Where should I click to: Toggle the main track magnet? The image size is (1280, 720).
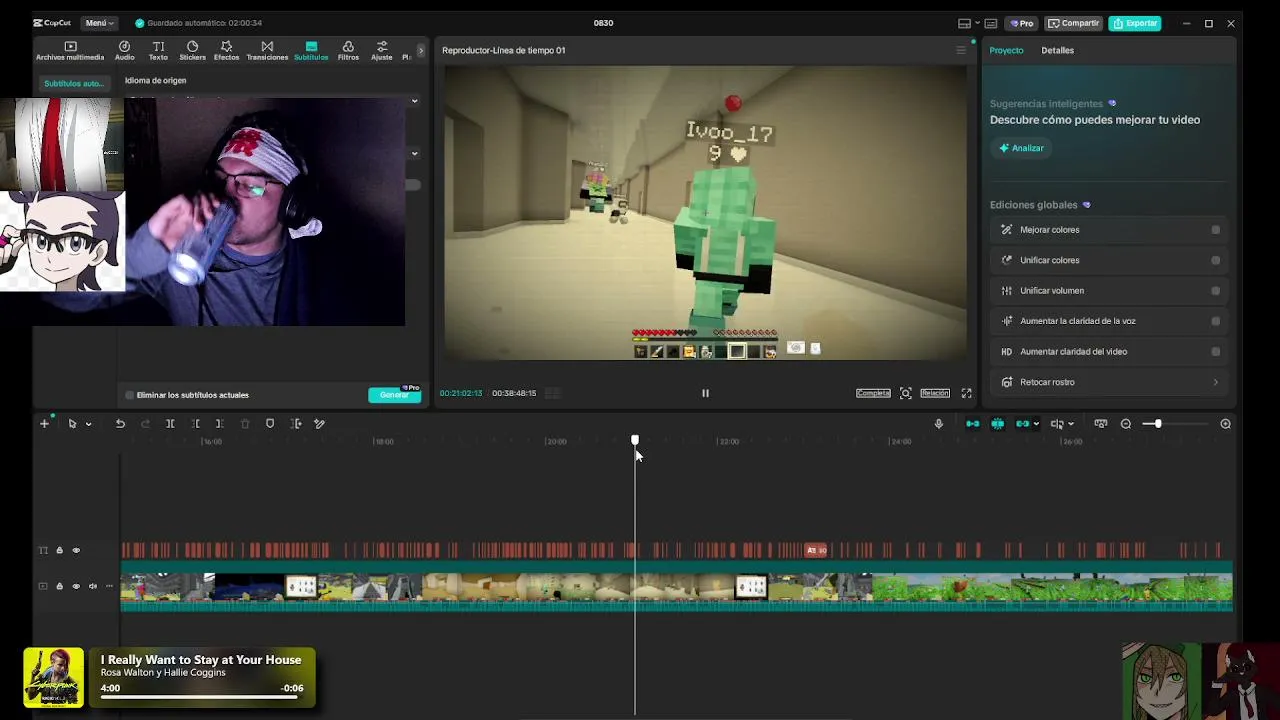973,424
